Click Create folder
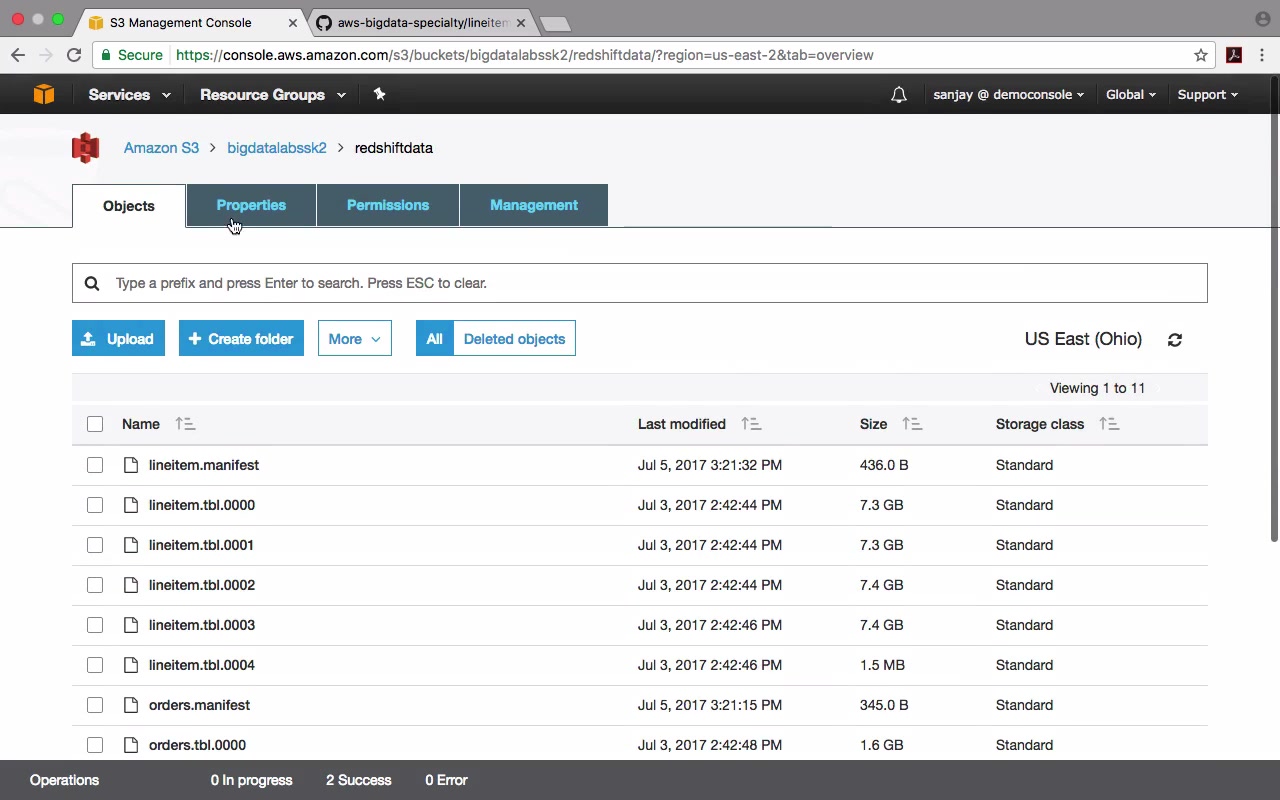Viewport: 1280px width, 800px height. click(241, 339)
